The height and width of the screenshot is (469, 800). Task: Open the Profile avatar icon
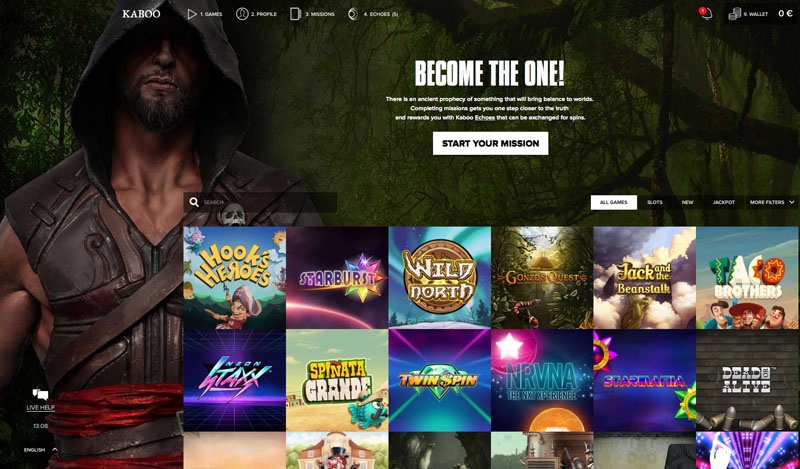[242, 14]
